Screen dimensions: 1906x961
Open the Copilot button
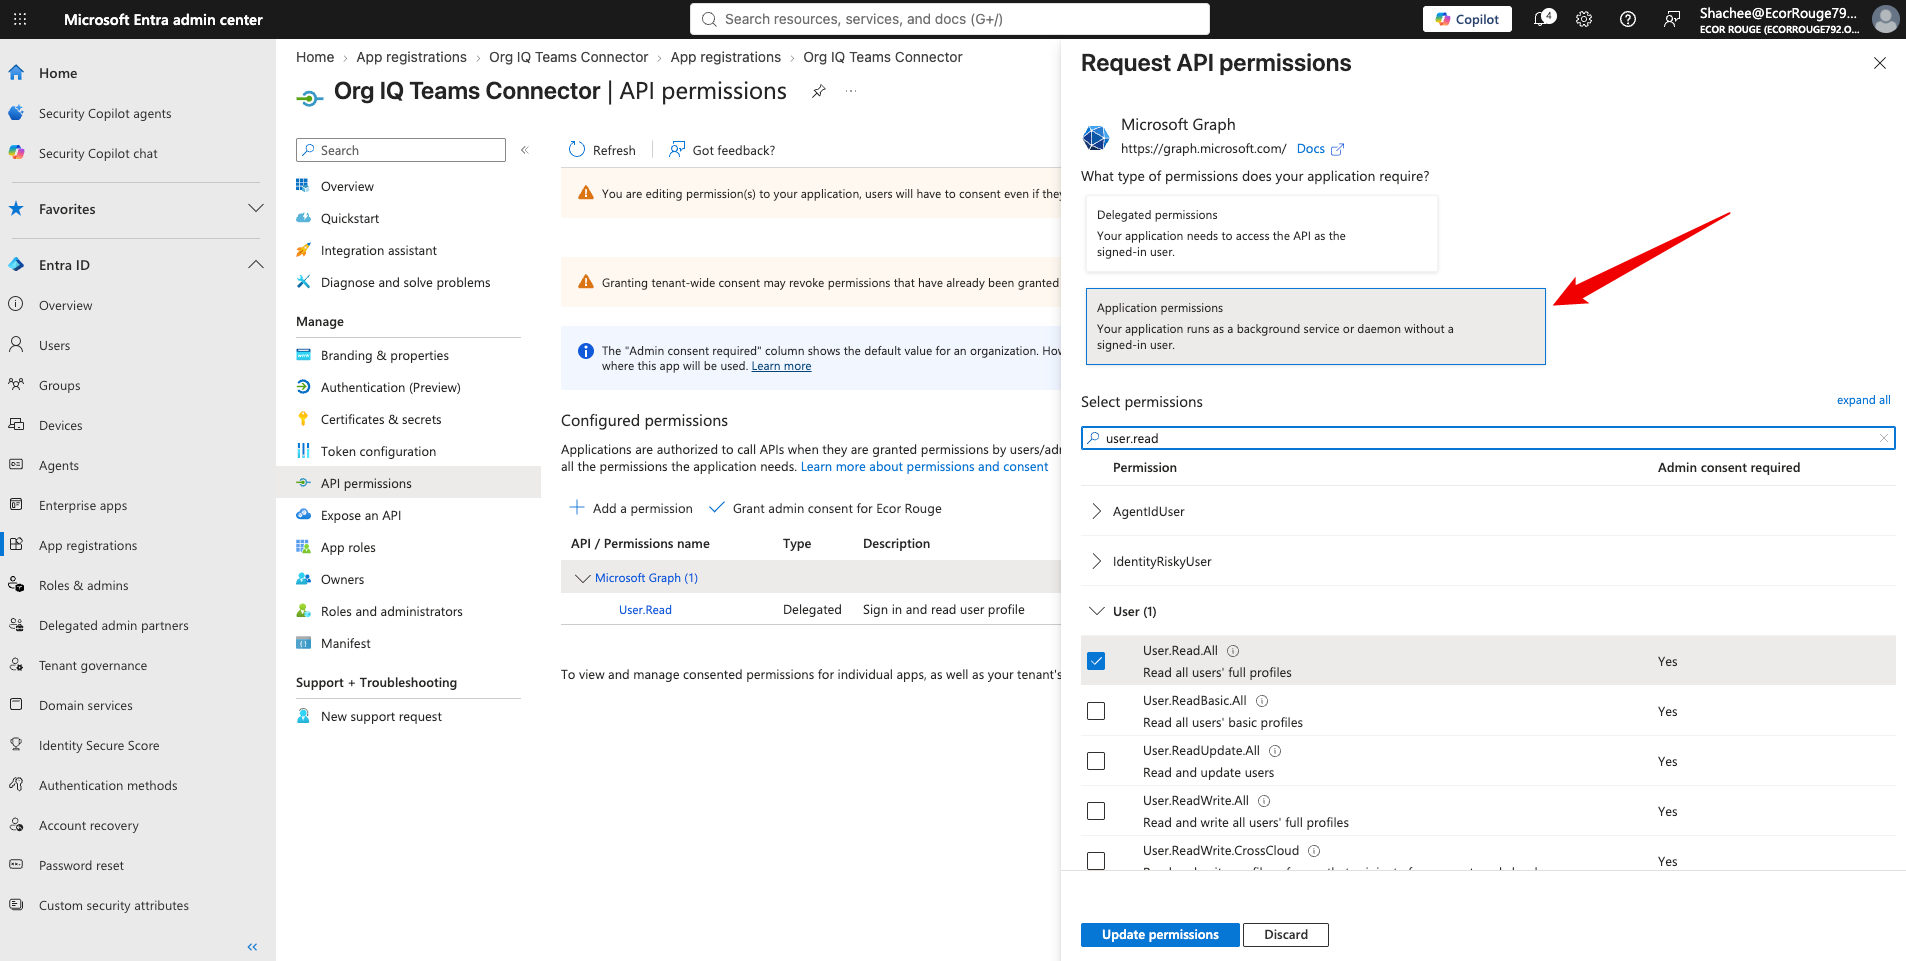pyautogui.click(x=1467, y=19)
